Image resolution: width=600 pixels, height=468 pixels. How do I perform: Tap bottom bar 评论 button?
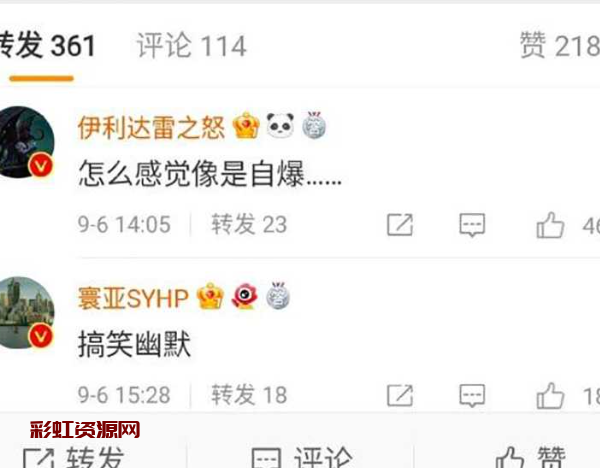[x=302, y=457]
